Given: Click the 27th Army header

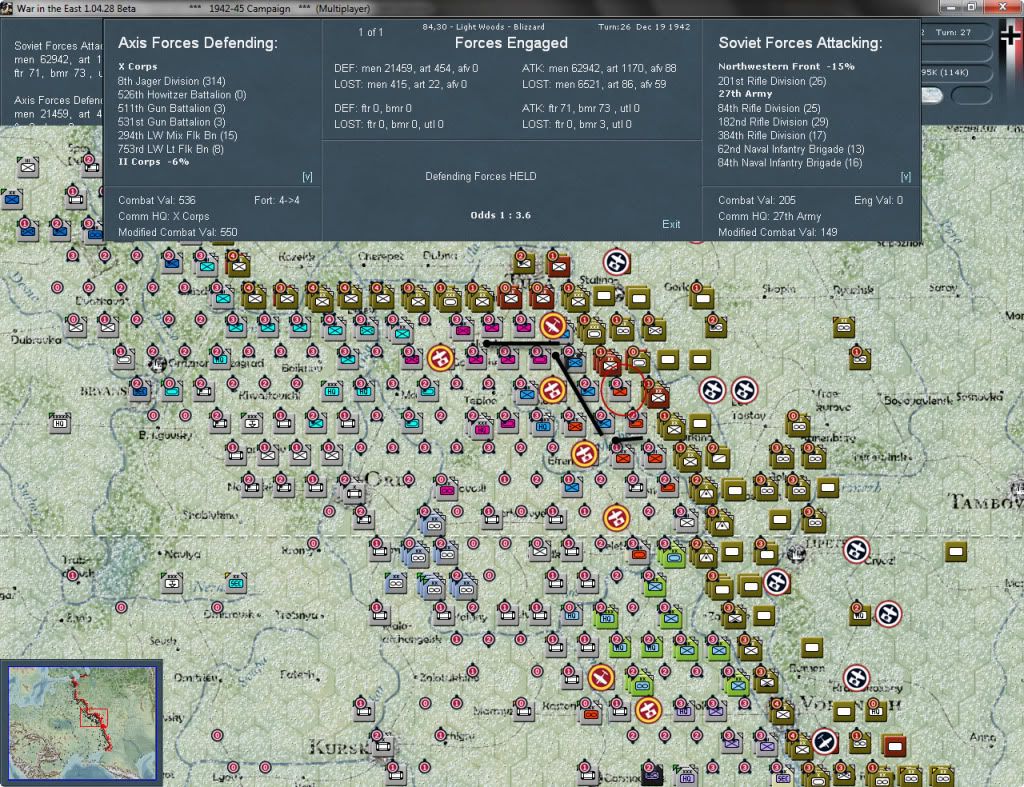Looking at the screenshot, I should click(744, 94).
